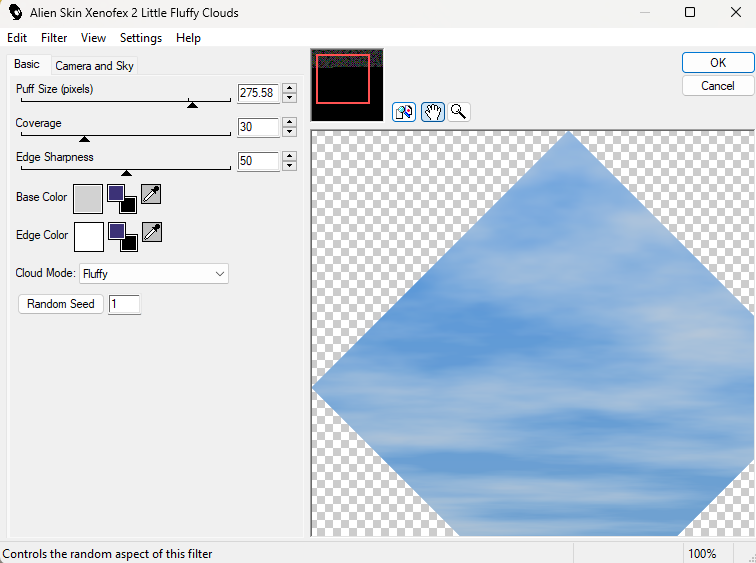The image size is (756, 563).
Task: Close the Little Fluffy Clouds window
Action: point(736,12)
